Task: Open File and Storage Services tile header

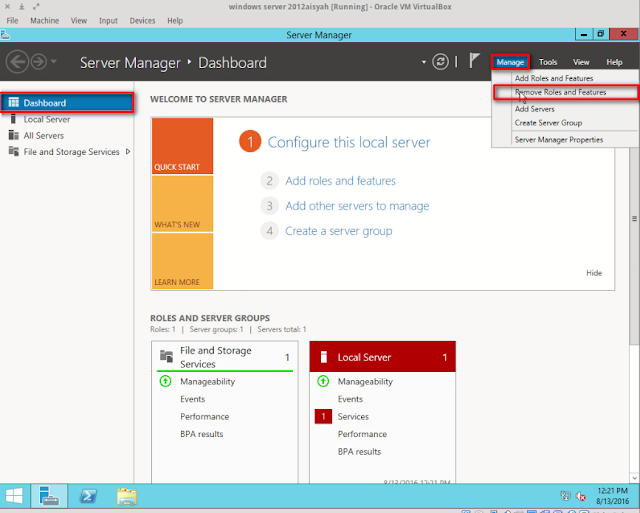Action: [x=224, y=357]
